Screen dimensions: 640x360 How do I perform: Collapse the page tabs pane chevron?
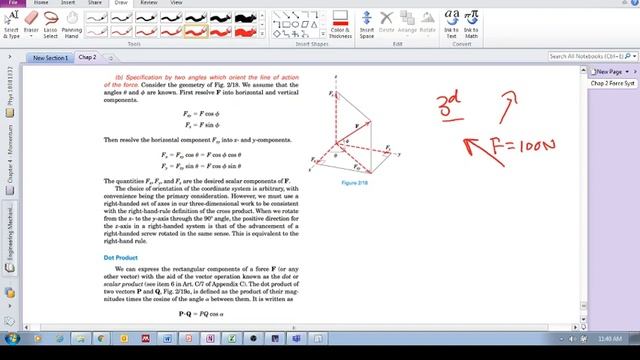(635, 72)
